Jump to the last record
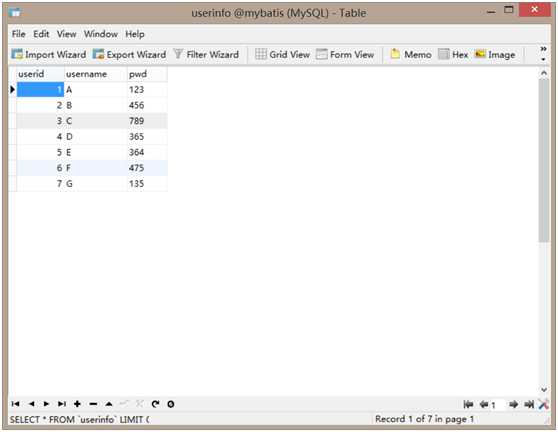 click(x=62, y=404)
